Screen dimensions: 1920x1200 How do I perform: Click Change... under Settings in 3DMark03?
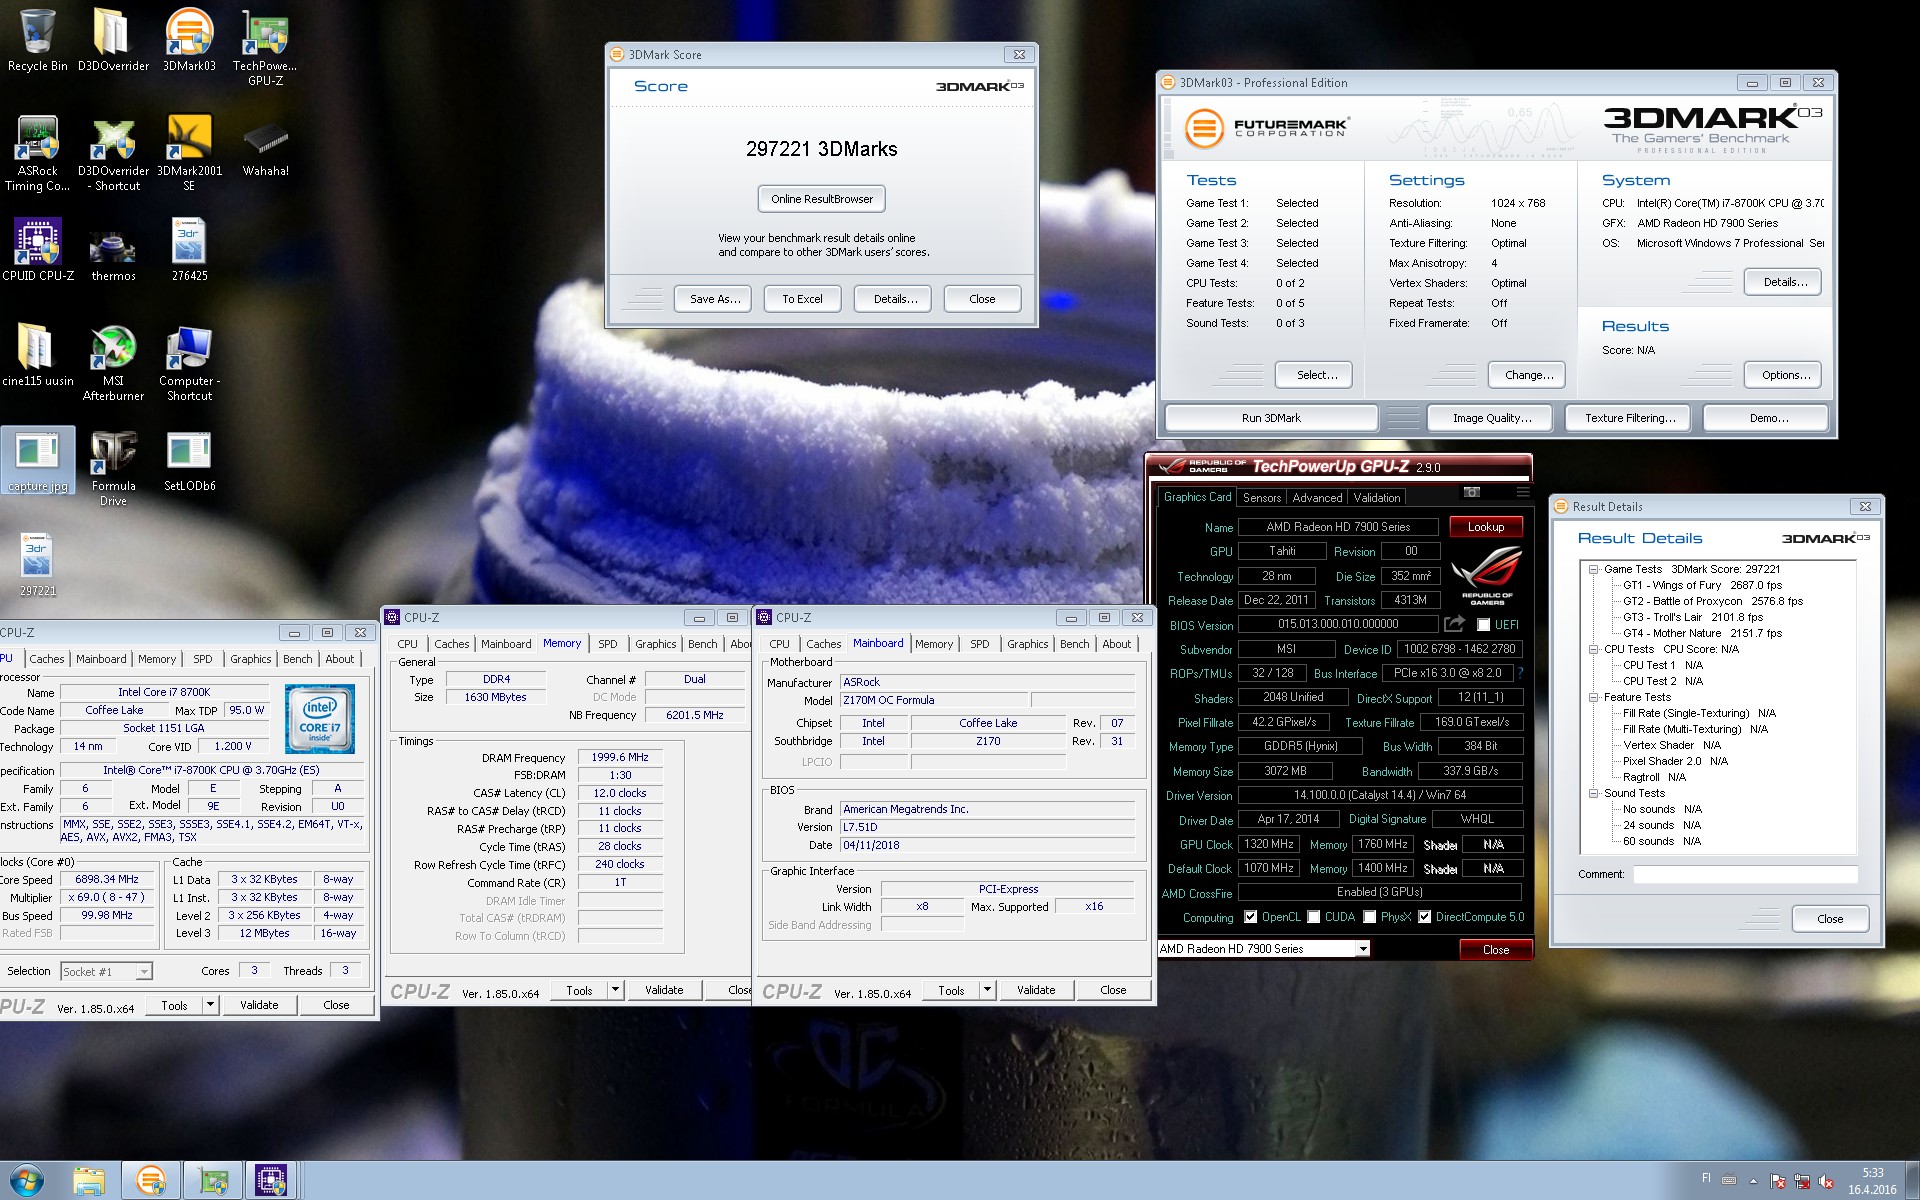pos(1528,375)
